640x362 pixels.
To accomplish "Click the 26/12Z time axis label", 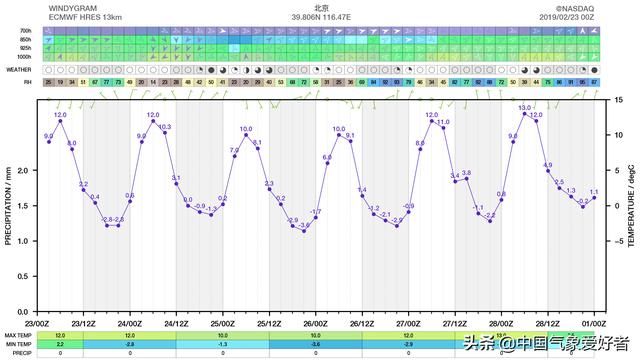I will pyautogui.click(x=362, y=324).
